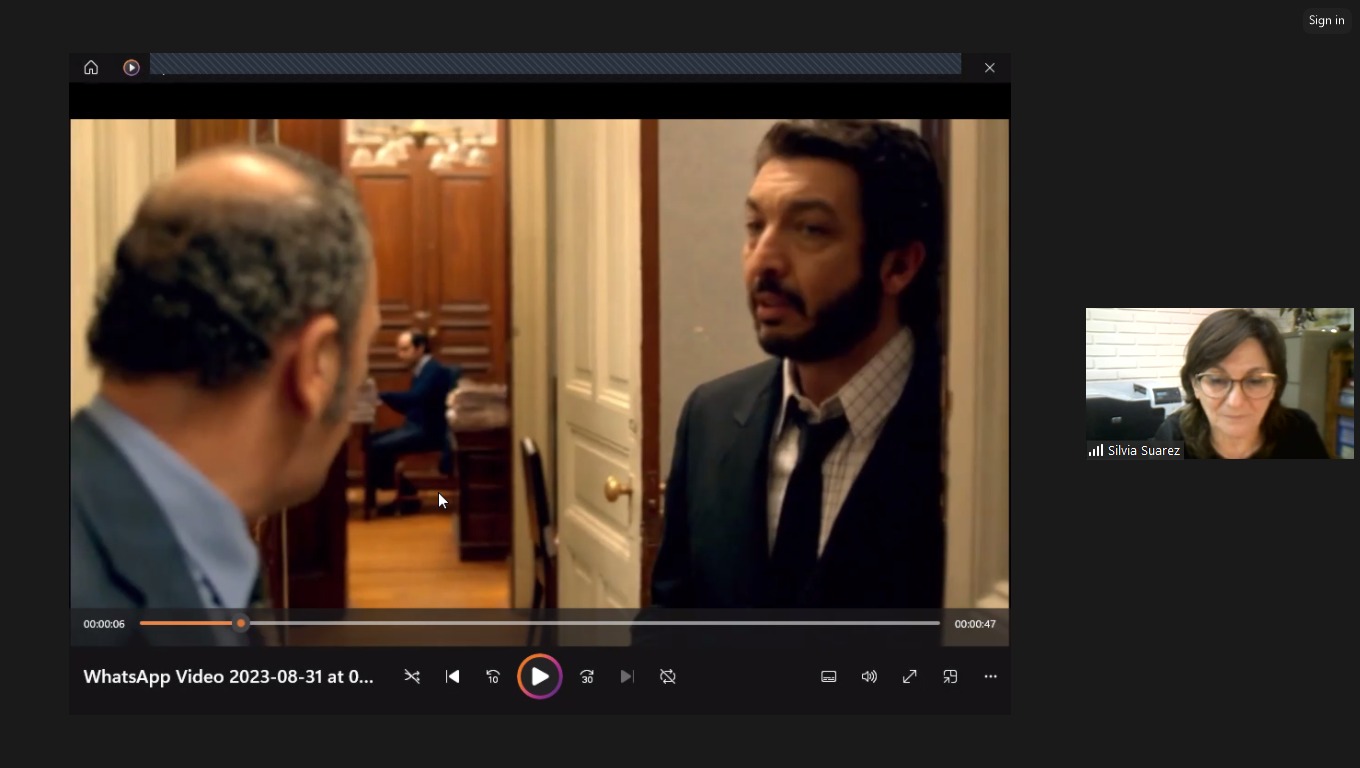
Task: Skip back 10 seconds
Action: 493,677
